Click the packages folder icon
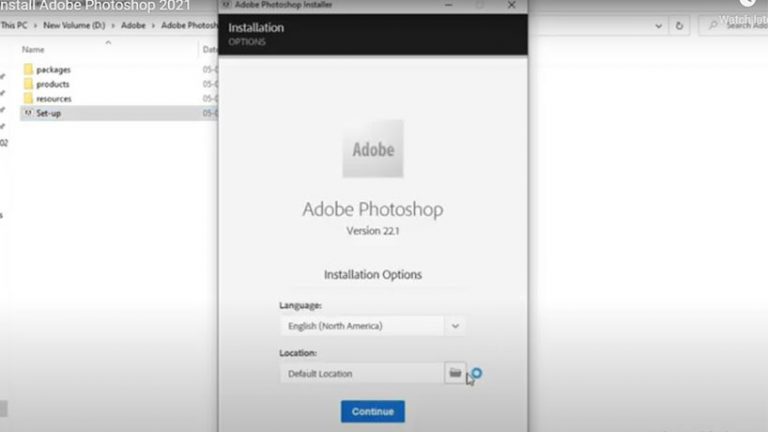This screenshot has width=768, height=432. (x=28, y=69)
